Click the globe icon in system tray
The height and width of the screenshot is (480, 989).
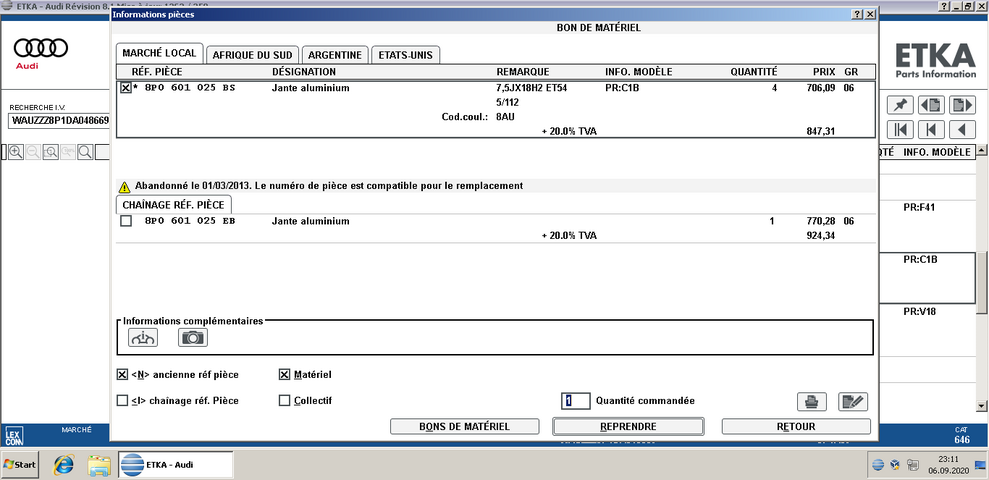point(878,465)
